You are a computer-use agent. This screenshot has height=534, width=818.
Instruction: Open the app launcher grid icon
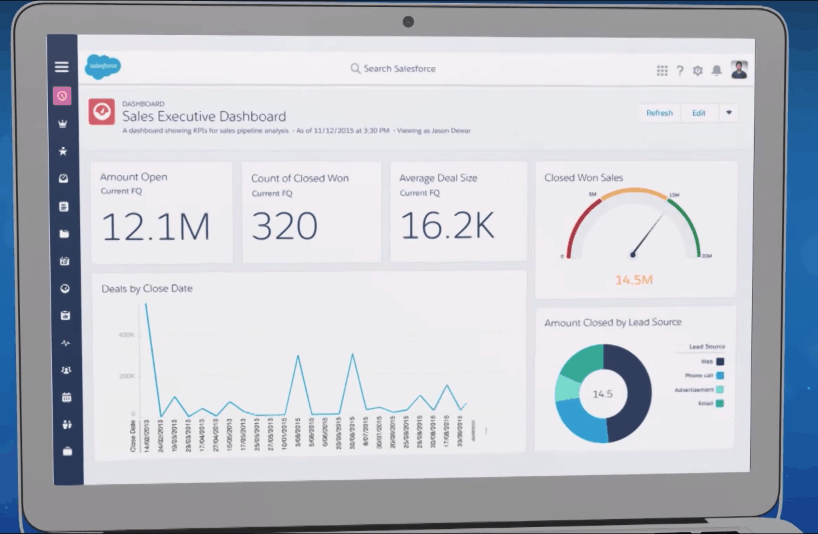click(662, 70)
